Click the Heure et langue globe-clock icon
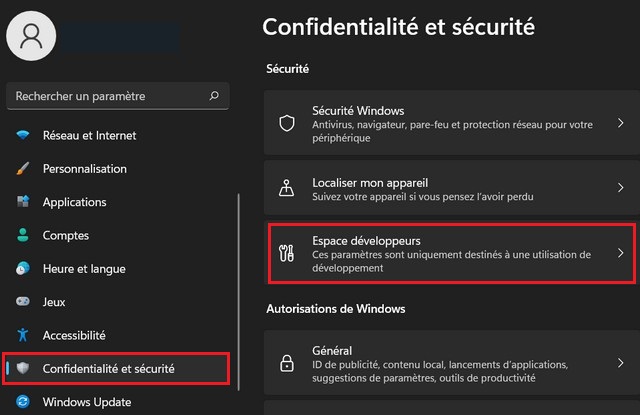The width and height of the screenshot is (640, 415). coord(23,269)
